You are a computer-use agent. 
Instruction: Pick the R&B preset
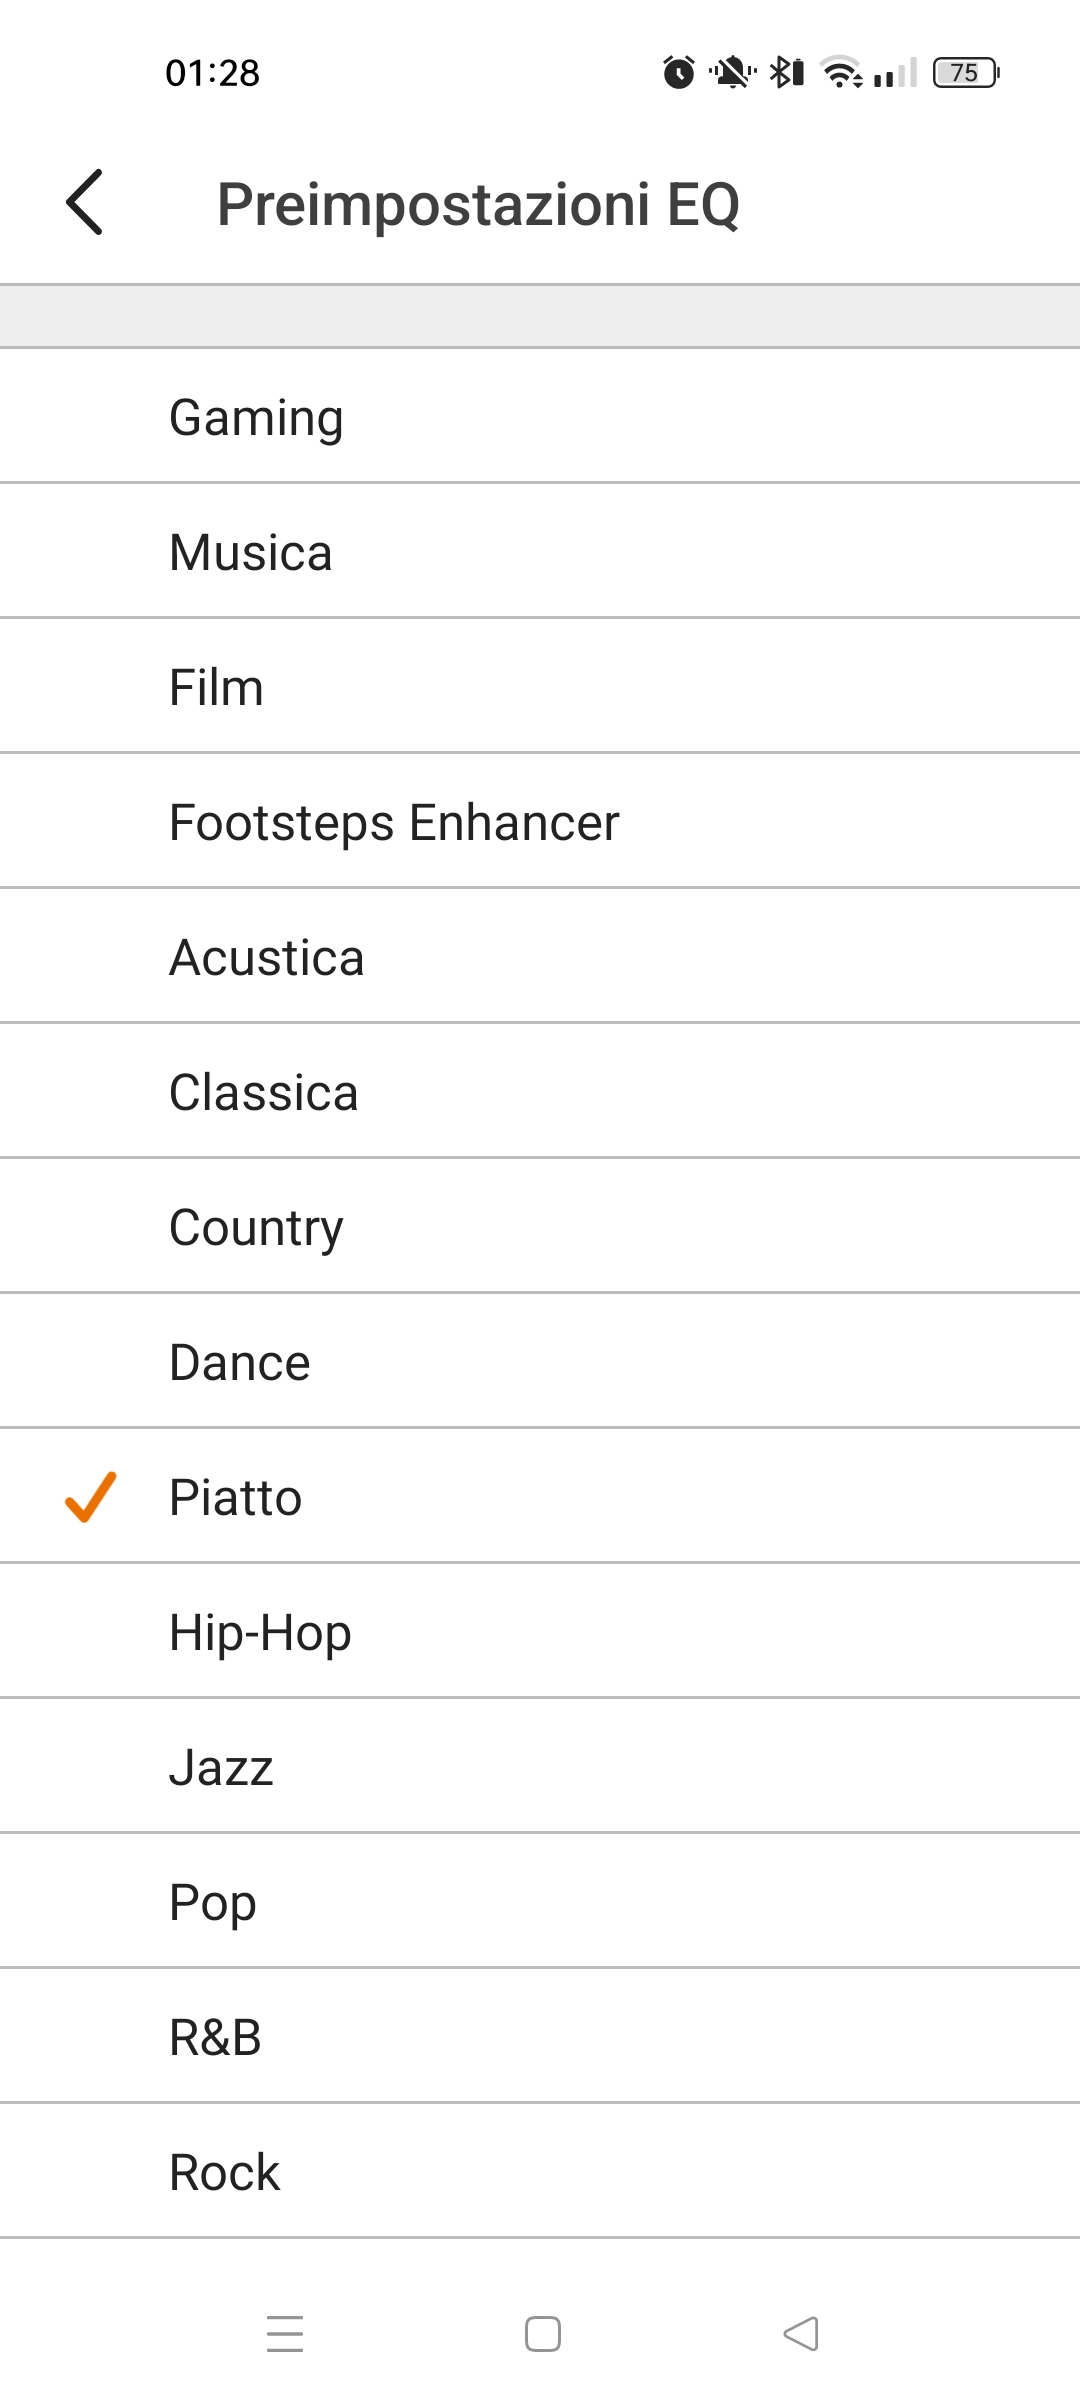(540, 2036)
